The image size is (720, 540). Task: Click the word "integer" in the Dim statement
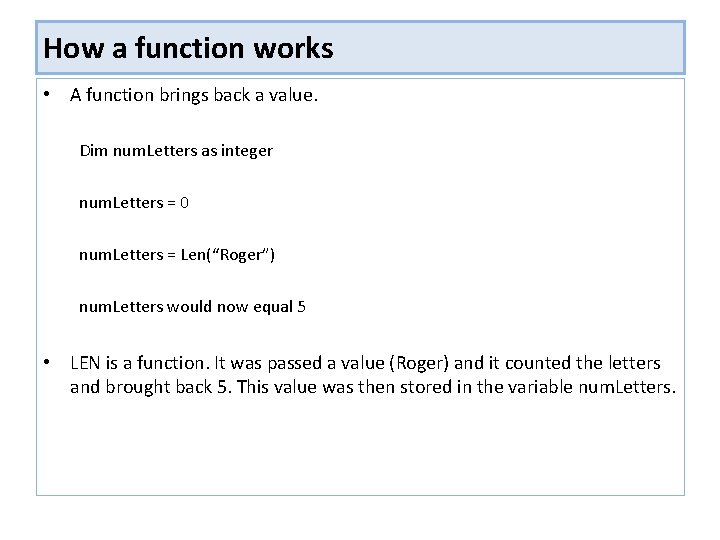tap(247, 151)
